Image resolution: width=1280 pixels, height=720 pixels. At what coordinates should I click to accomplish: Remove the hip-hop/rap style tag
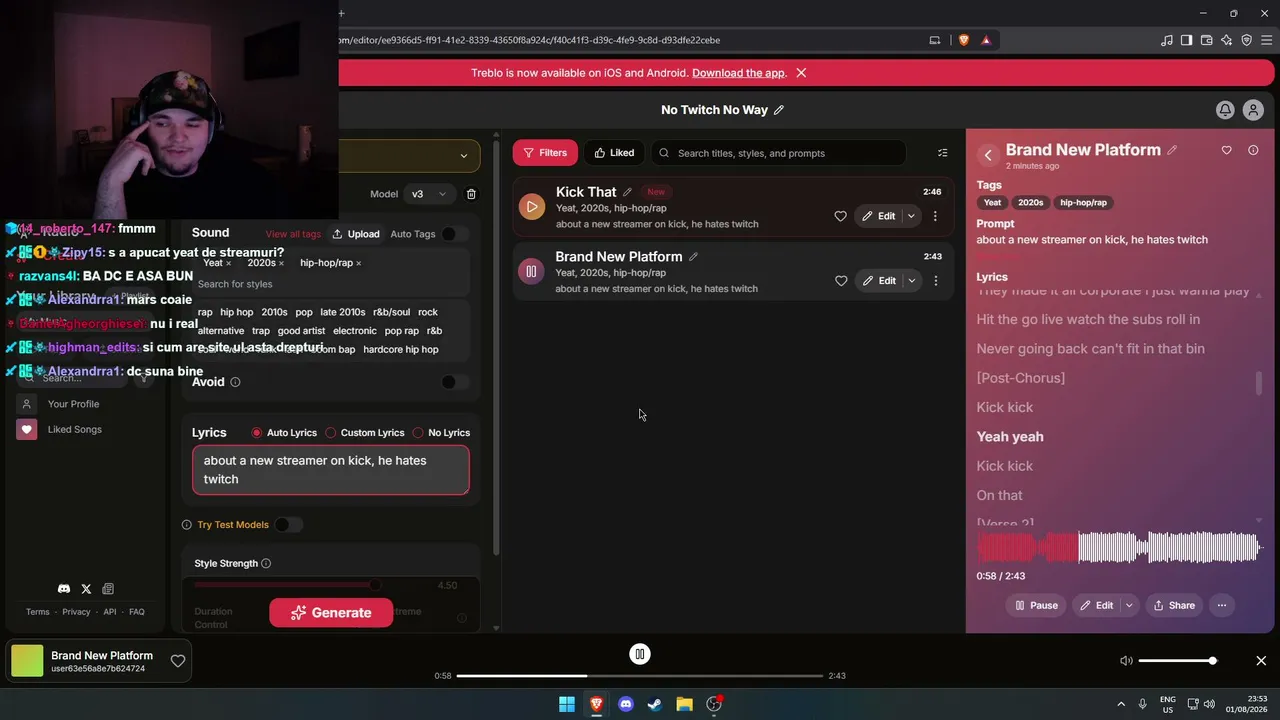[x=358, y=263]
